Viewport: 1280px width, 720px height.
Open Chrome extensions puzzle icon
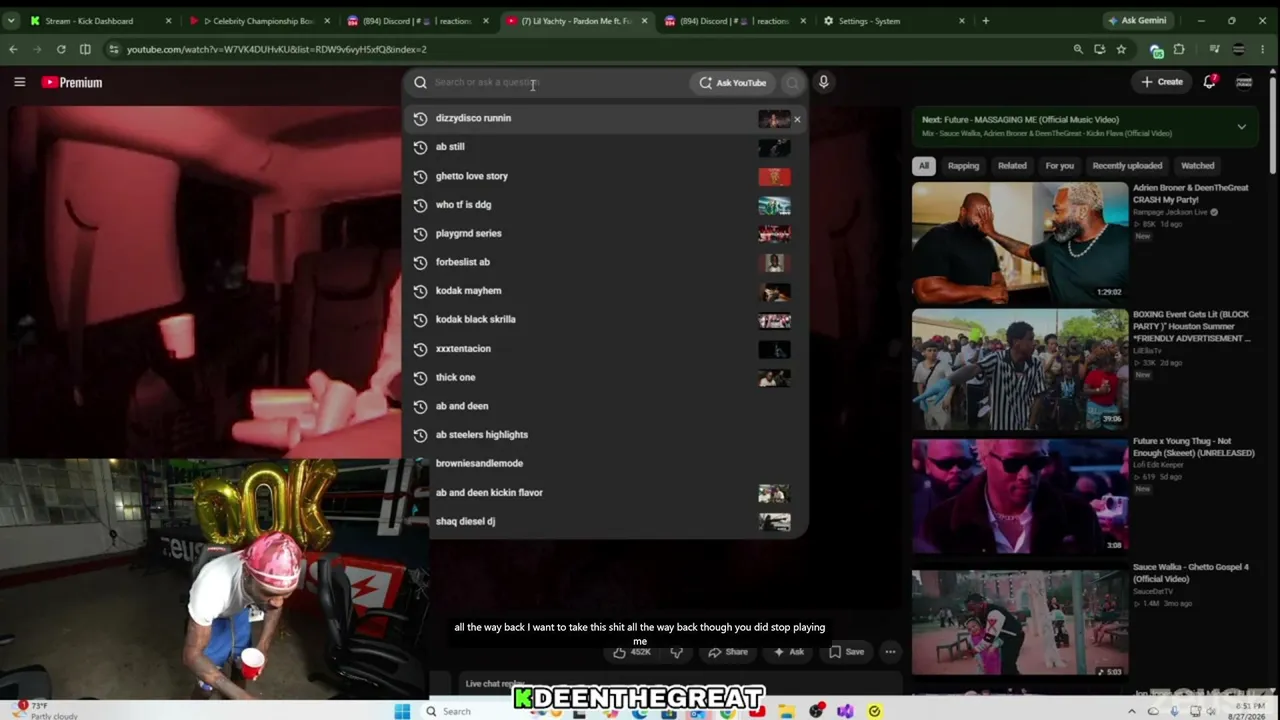click(x=1179, y=49)
